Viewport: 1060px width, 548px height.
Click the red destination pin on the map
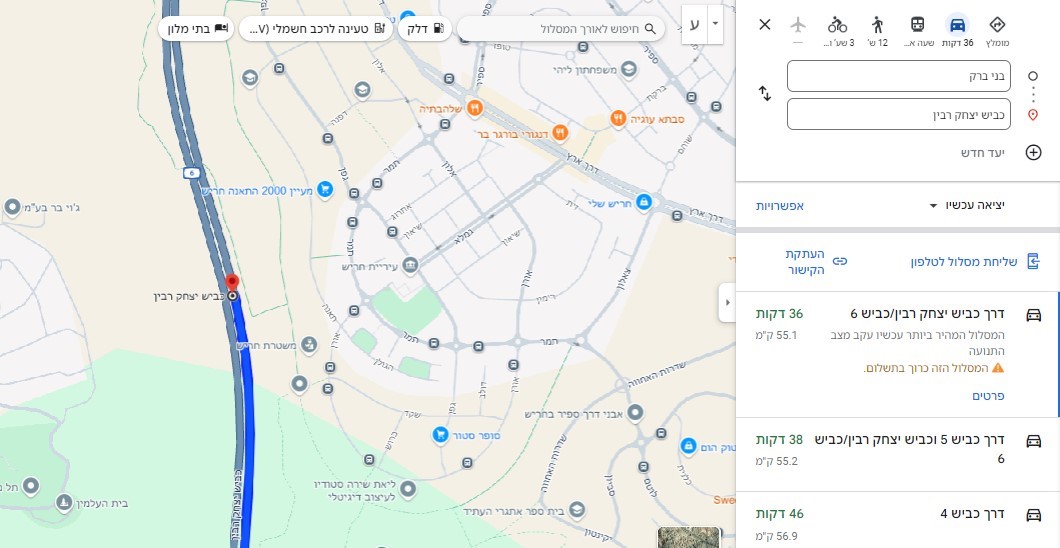pyautogui.click(x=232, y=283)
